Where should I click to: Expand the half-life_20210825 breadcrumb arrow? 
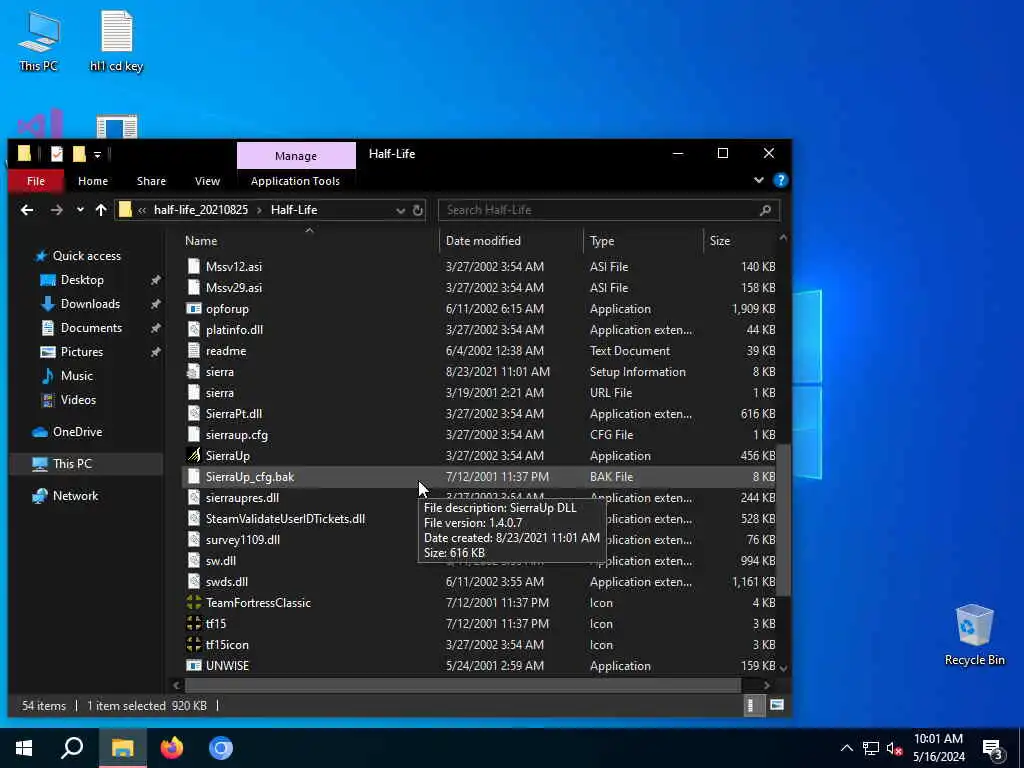click(x=259, y=210)
